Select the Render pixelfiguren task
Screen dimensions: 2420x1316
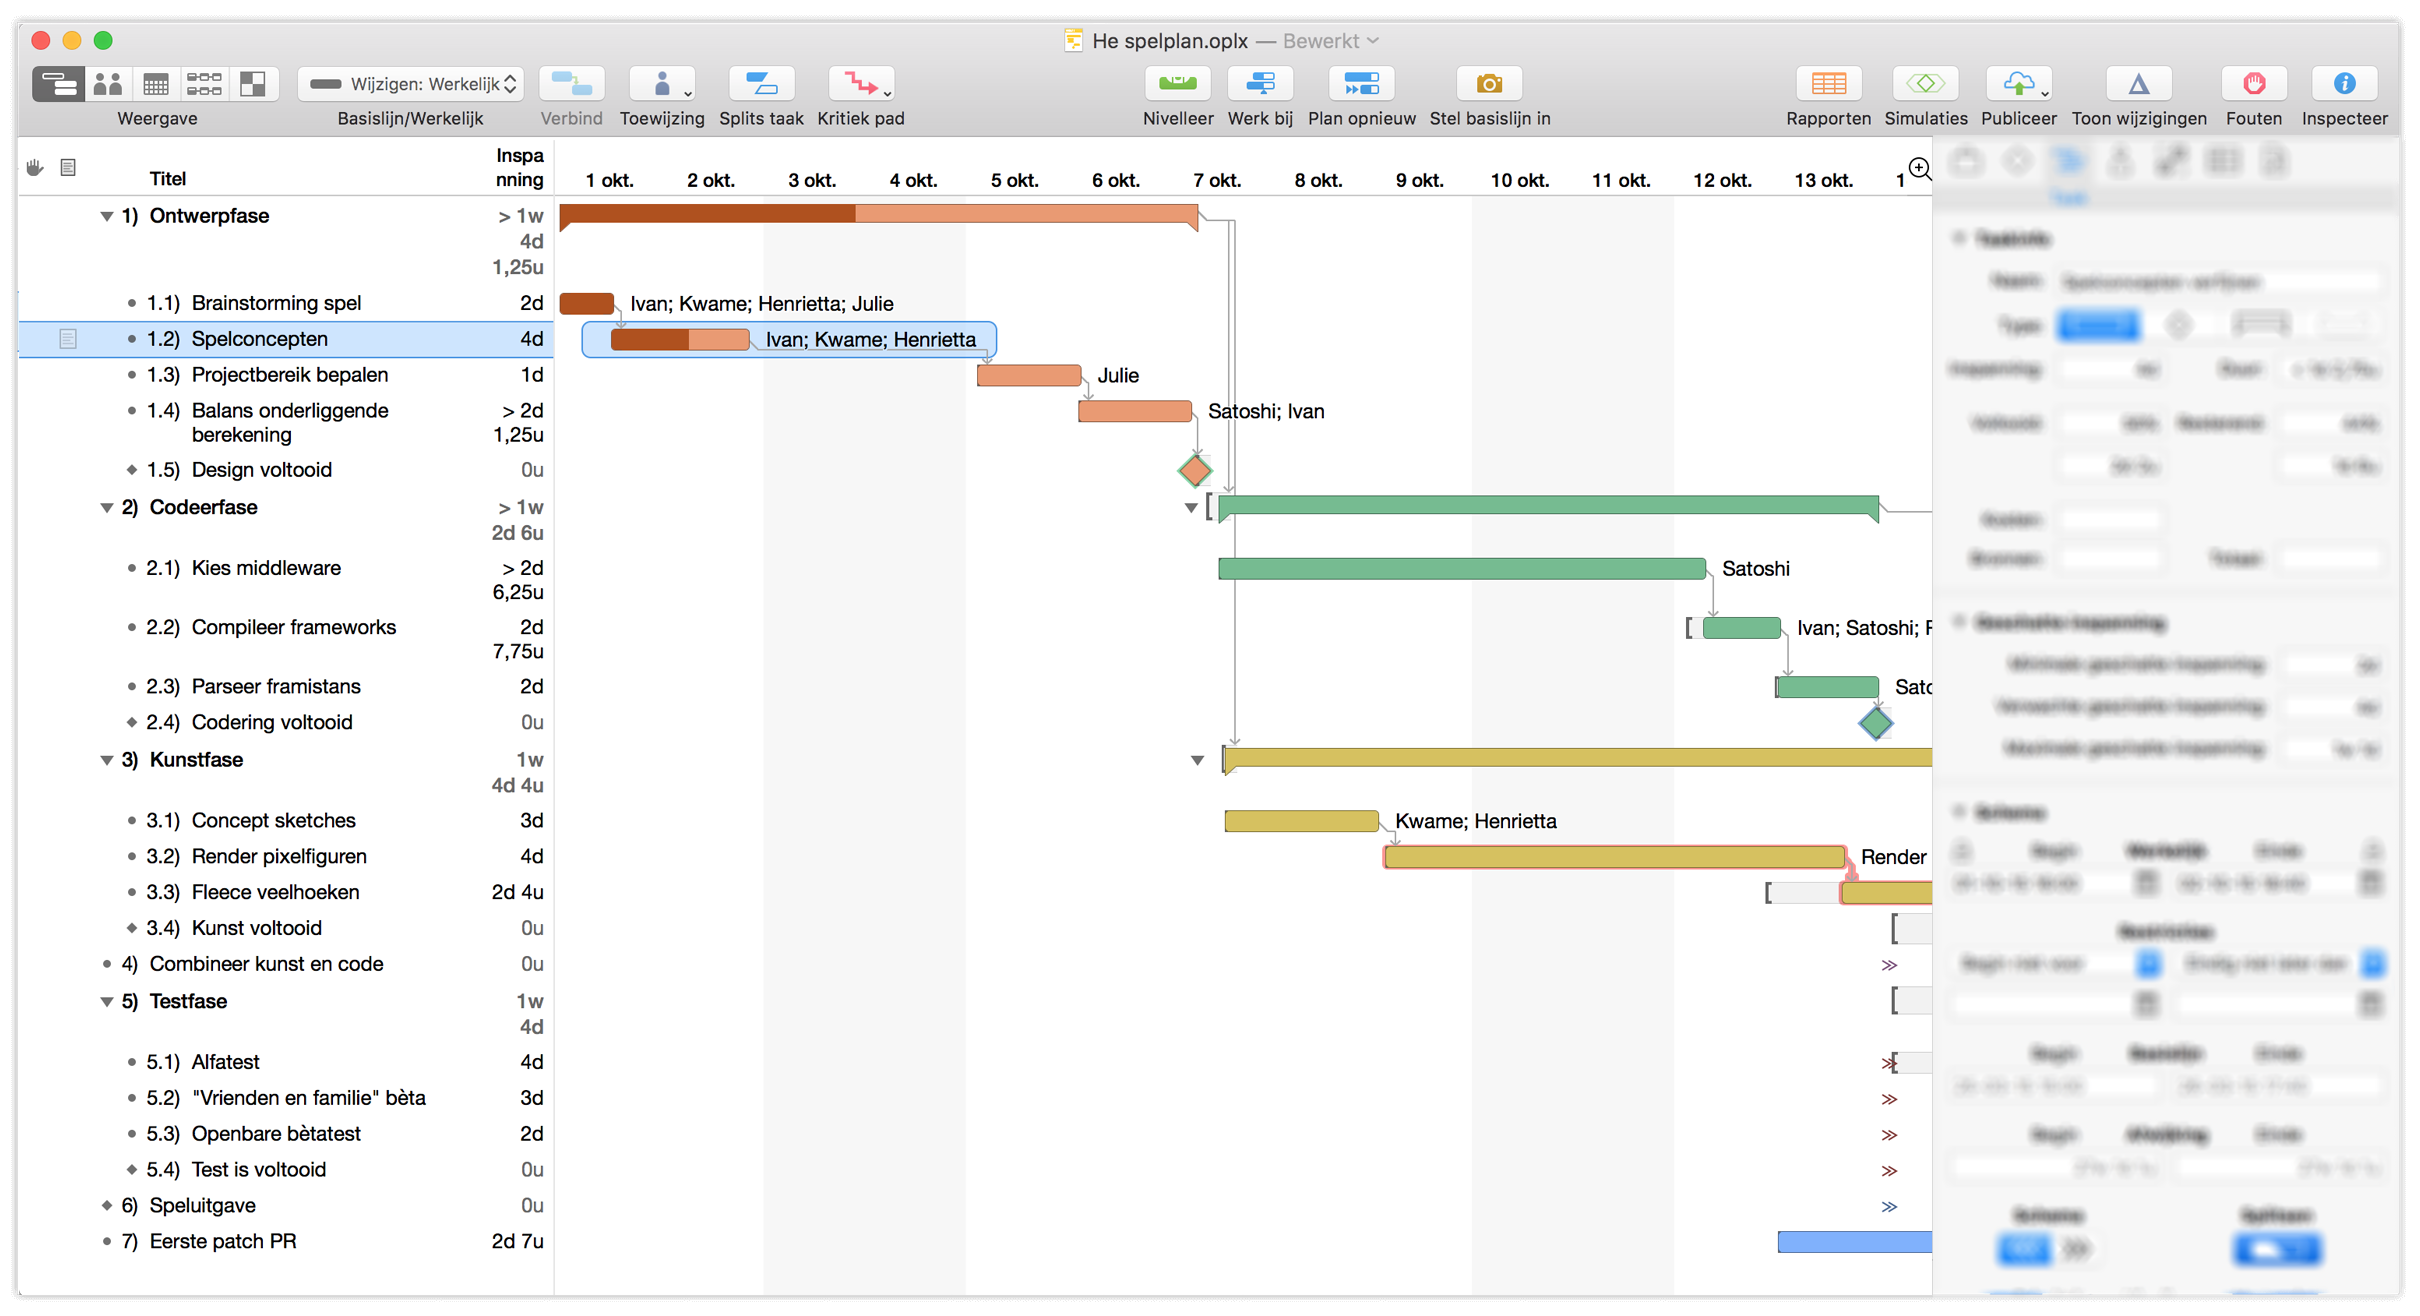click(x=279, y=856)
